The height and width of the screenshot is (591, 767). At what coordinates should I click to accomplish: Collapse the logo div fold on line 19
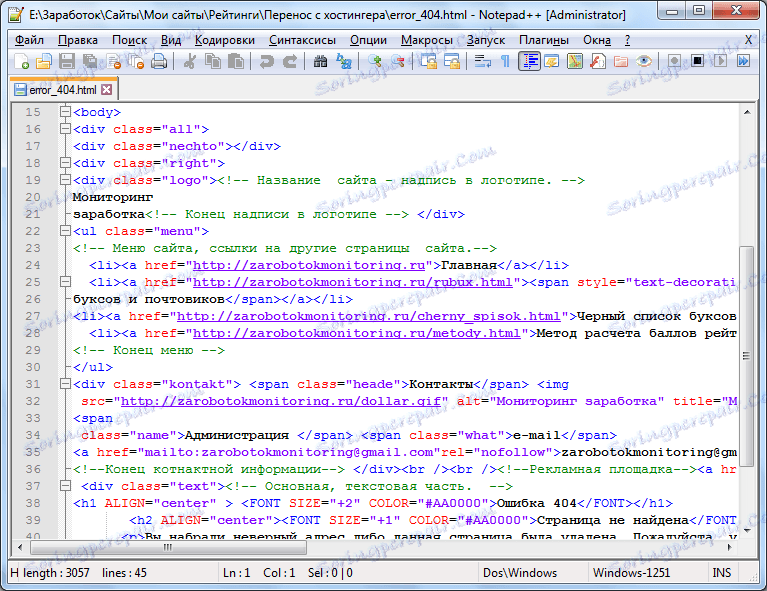click(x=65, y=180)
